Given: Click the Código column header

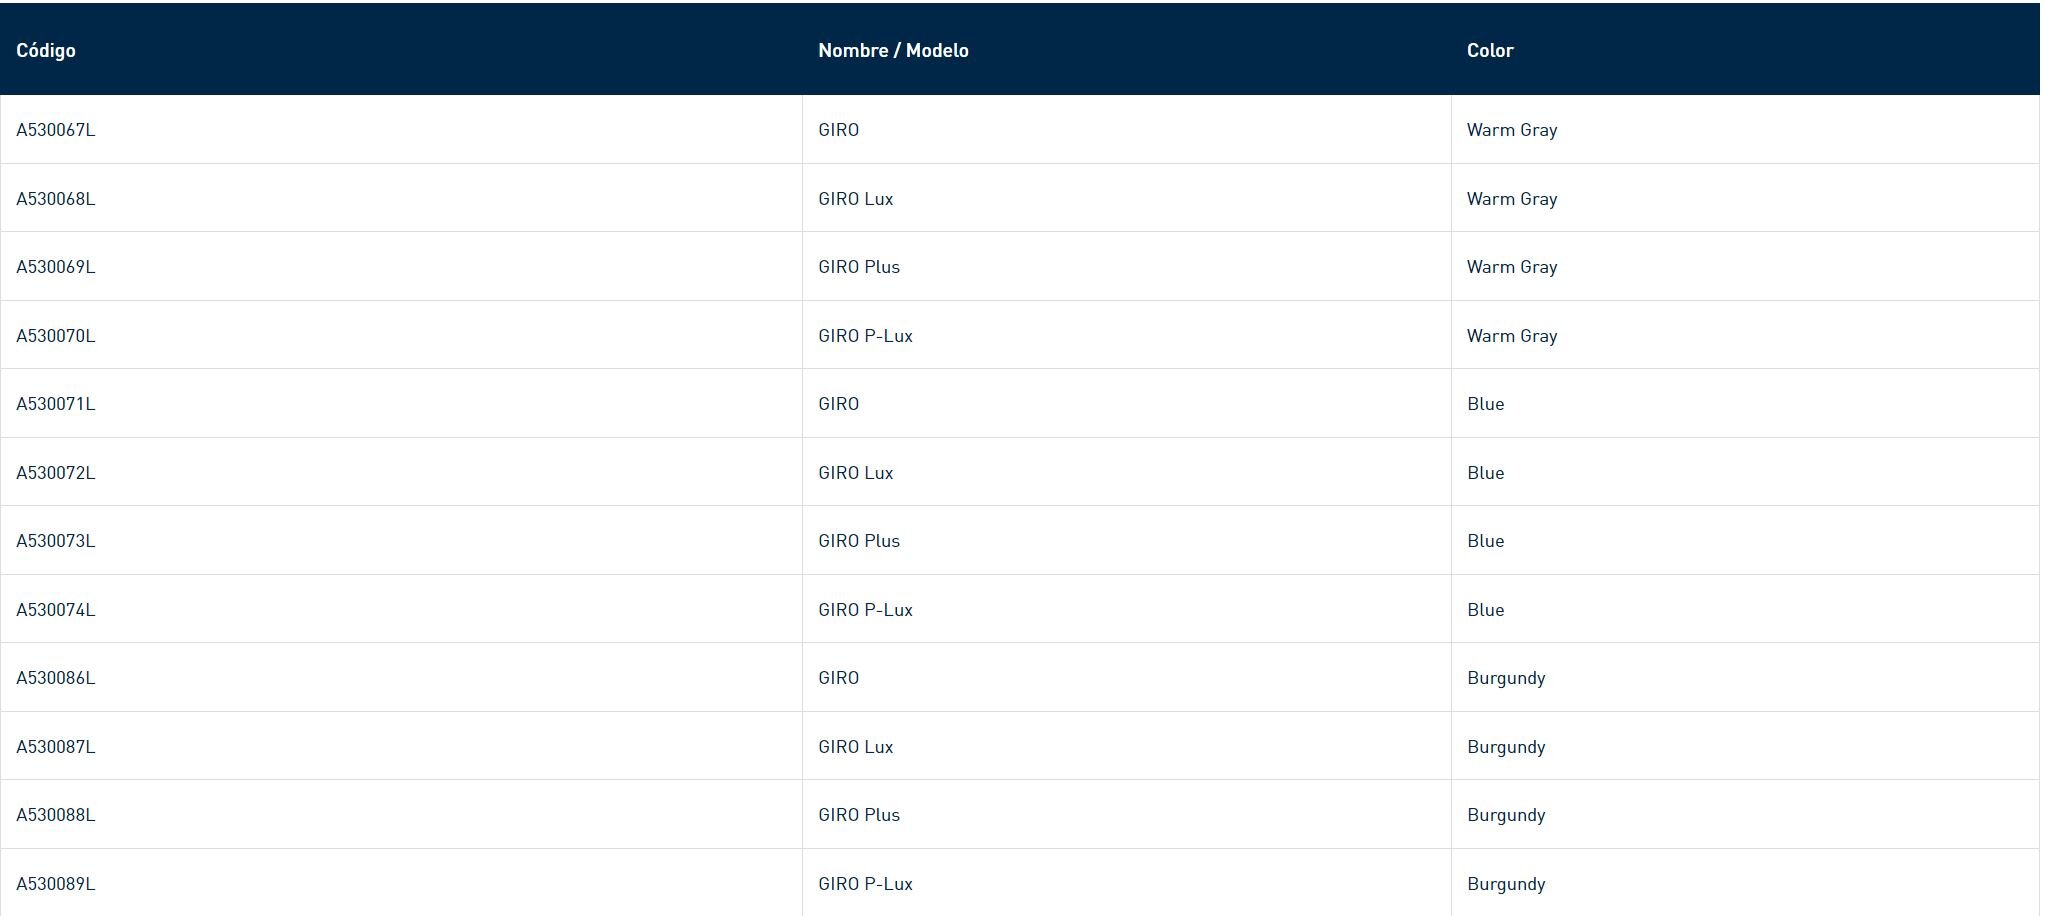Looking at the screenshot, I should (46, 50).
